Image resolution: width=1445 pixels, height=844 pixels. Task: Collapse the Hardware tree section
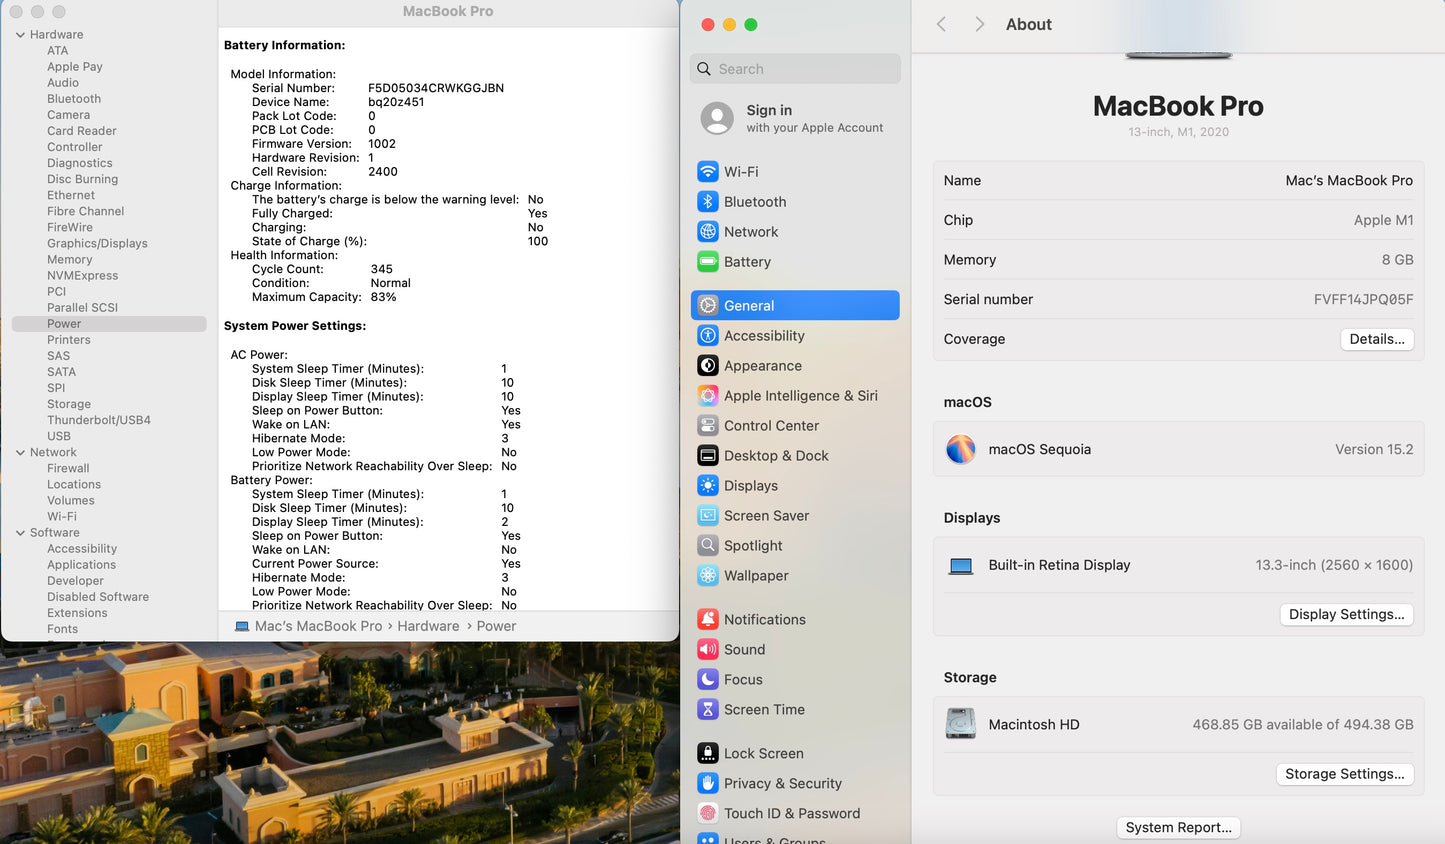pos(20,35)
